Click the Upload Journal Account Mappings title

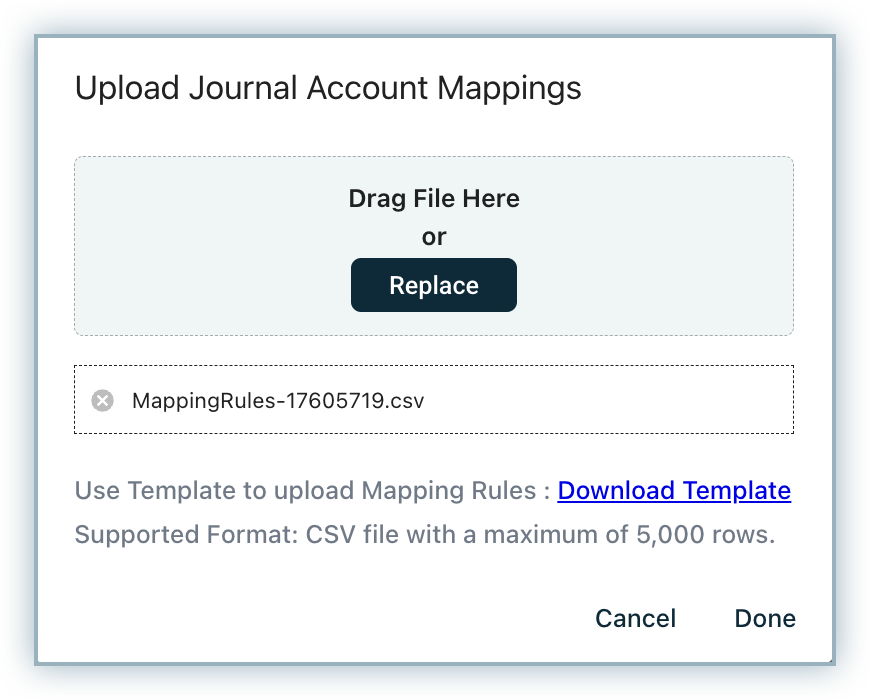coord(328,89)
